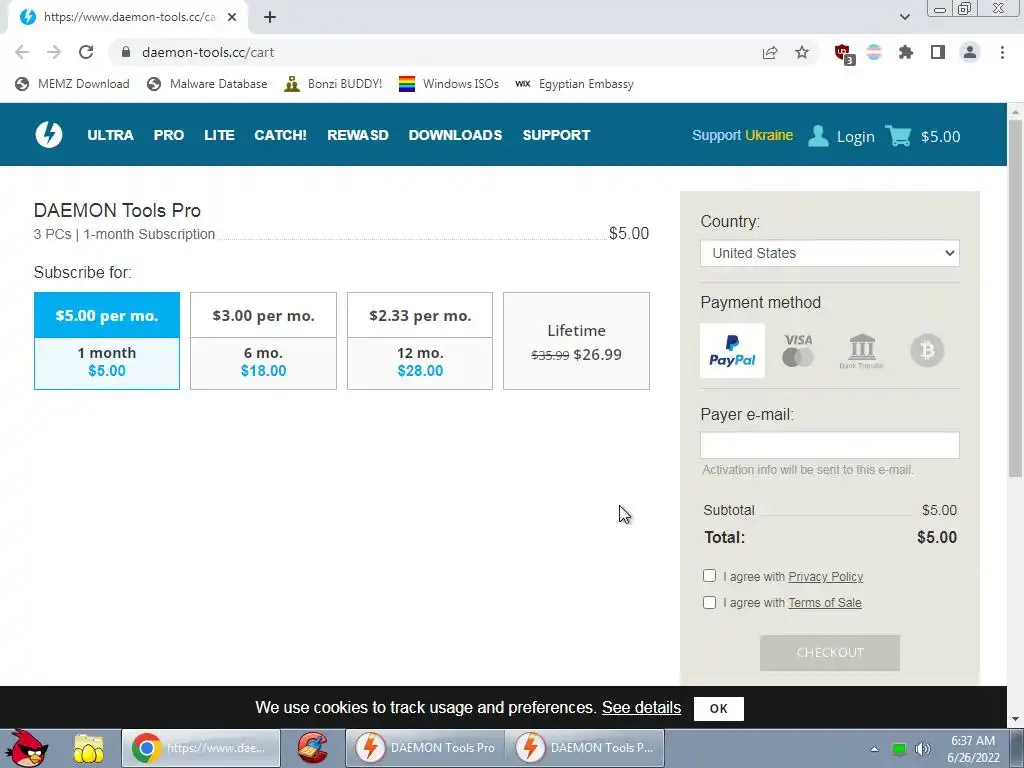Image resolution: width=1024 pixels, height=768 pixels.
Task: View site padlock information
Action: tap(127, 52)
